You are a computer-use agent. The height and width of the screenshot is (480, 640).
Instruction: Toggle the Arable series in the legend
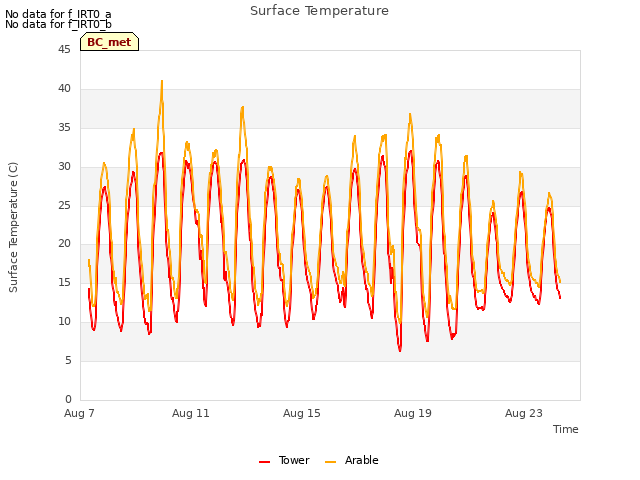tap(351, 460)
